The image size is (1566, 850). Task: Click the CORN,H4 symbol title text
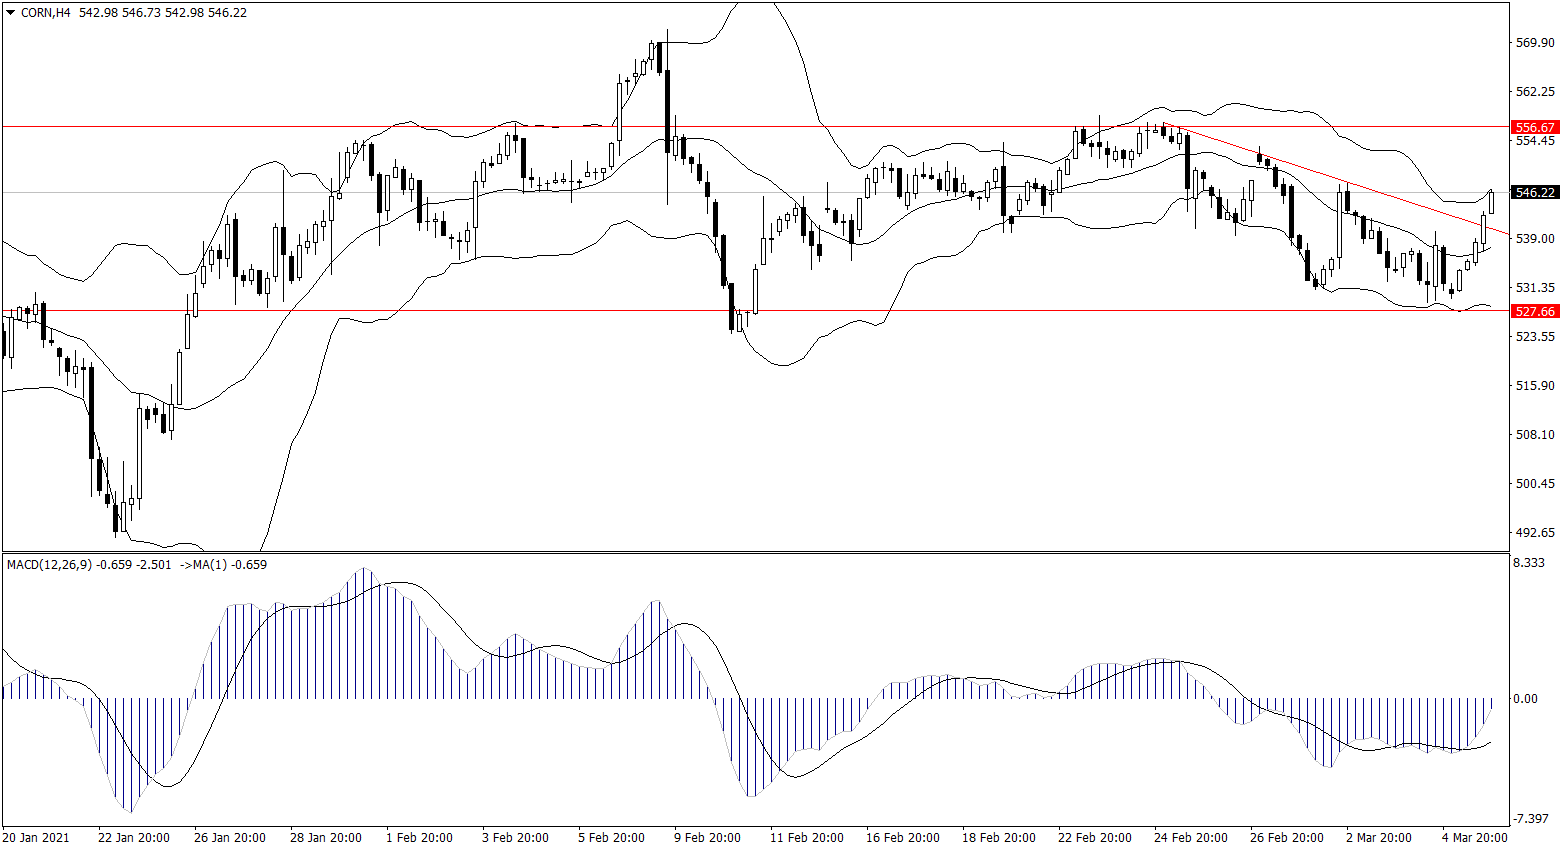[x=45, y=13]
